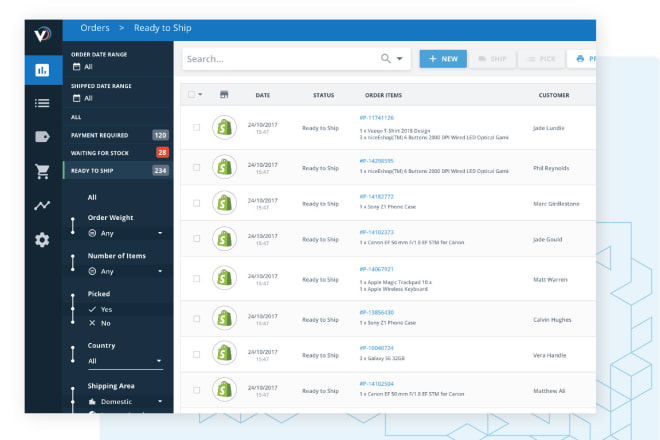Expand the Country dropdown
660x440 pixels.
(x=159, y=361)
